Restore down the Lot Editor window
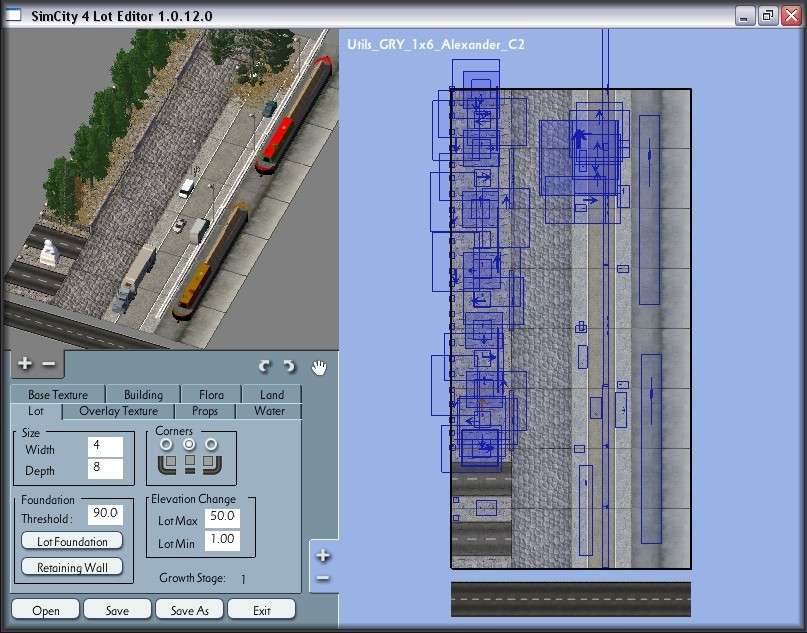The height and width of the screenshot is (633, 807). [x=767, y=16]
